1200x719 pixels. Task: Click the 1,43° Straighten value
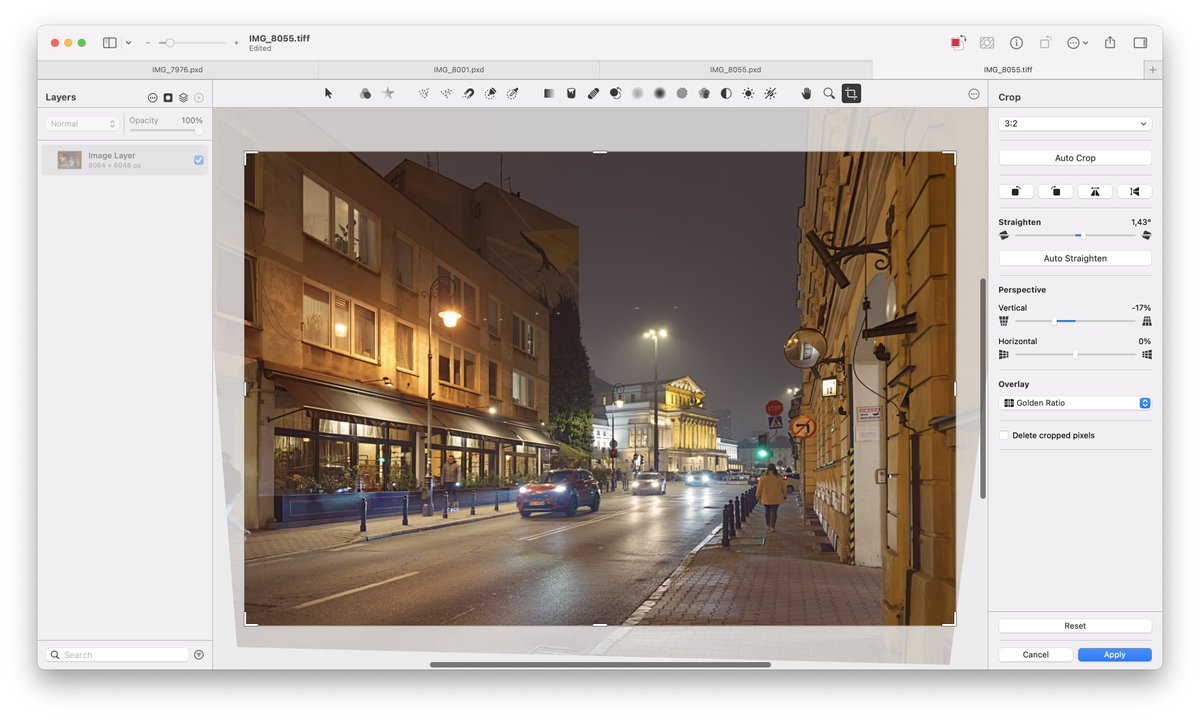click(x=1140, y=222)
